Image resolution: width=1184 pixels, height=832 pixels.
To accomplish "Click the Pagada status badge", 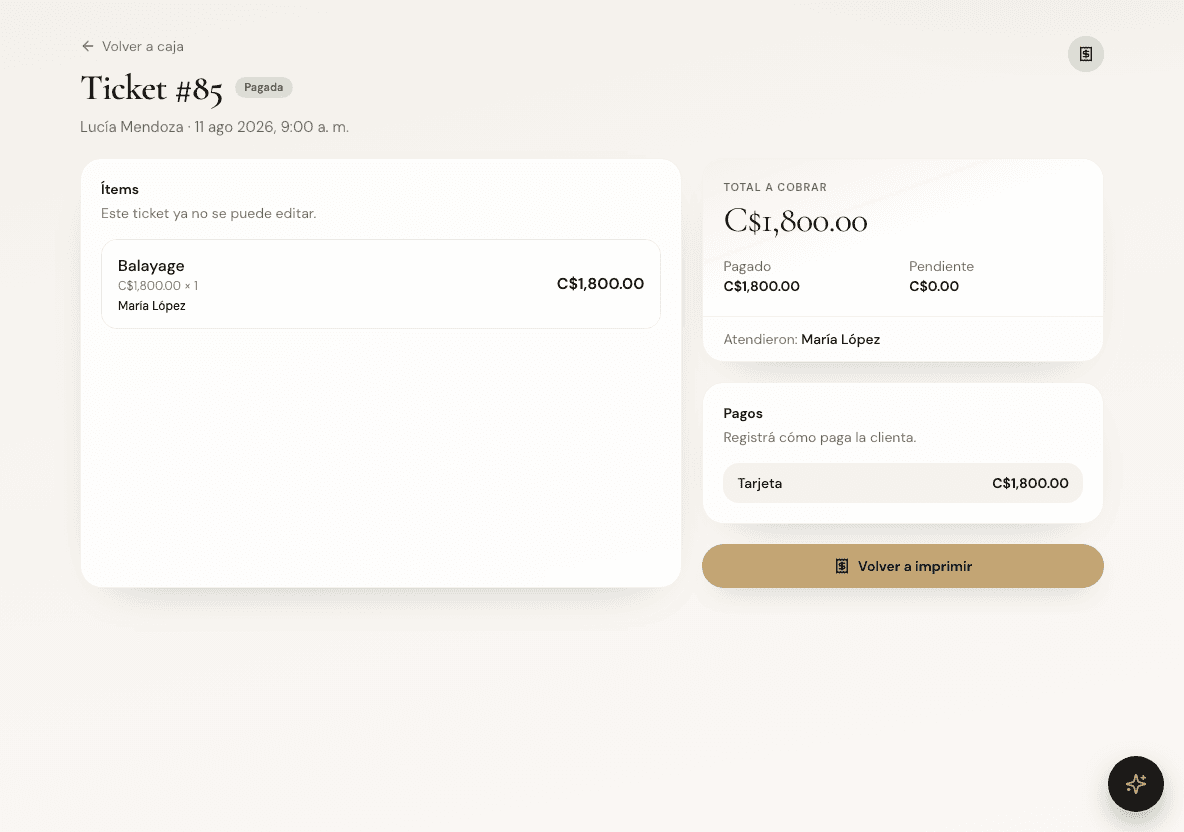I will (x=264, y=88).
